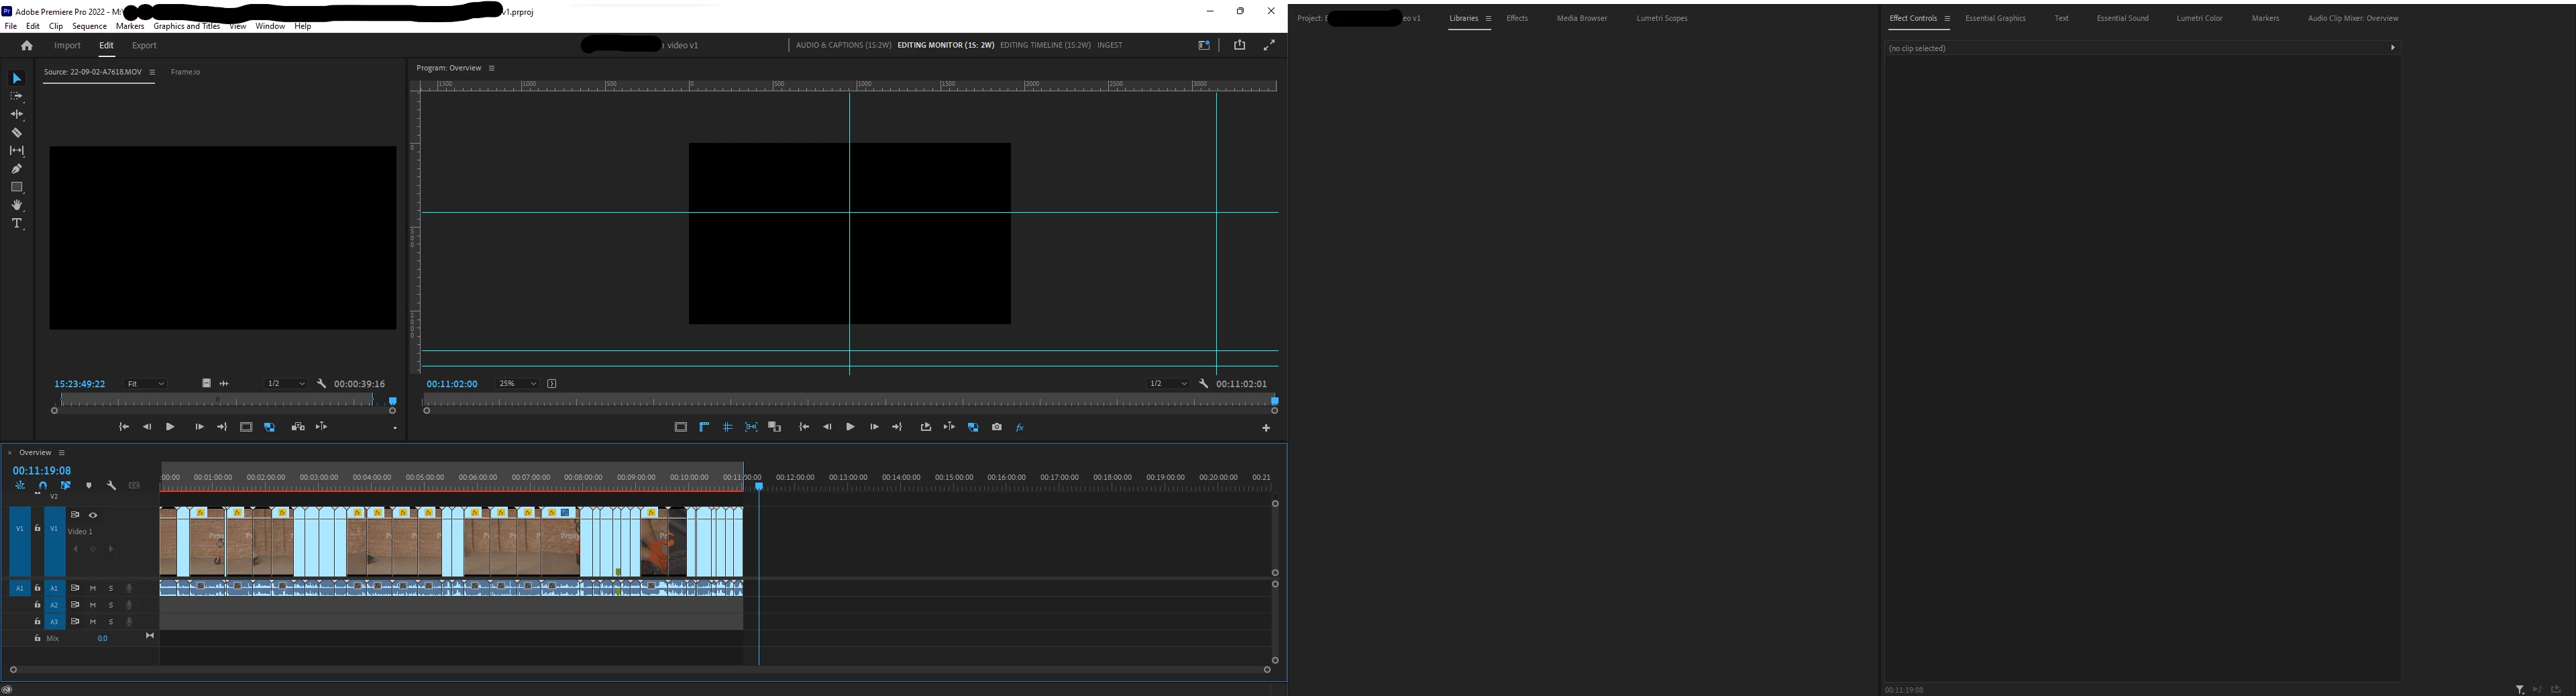Open Timeline display settings wrench
This screenshot has width=2576, height=696.
click(112, 486)
